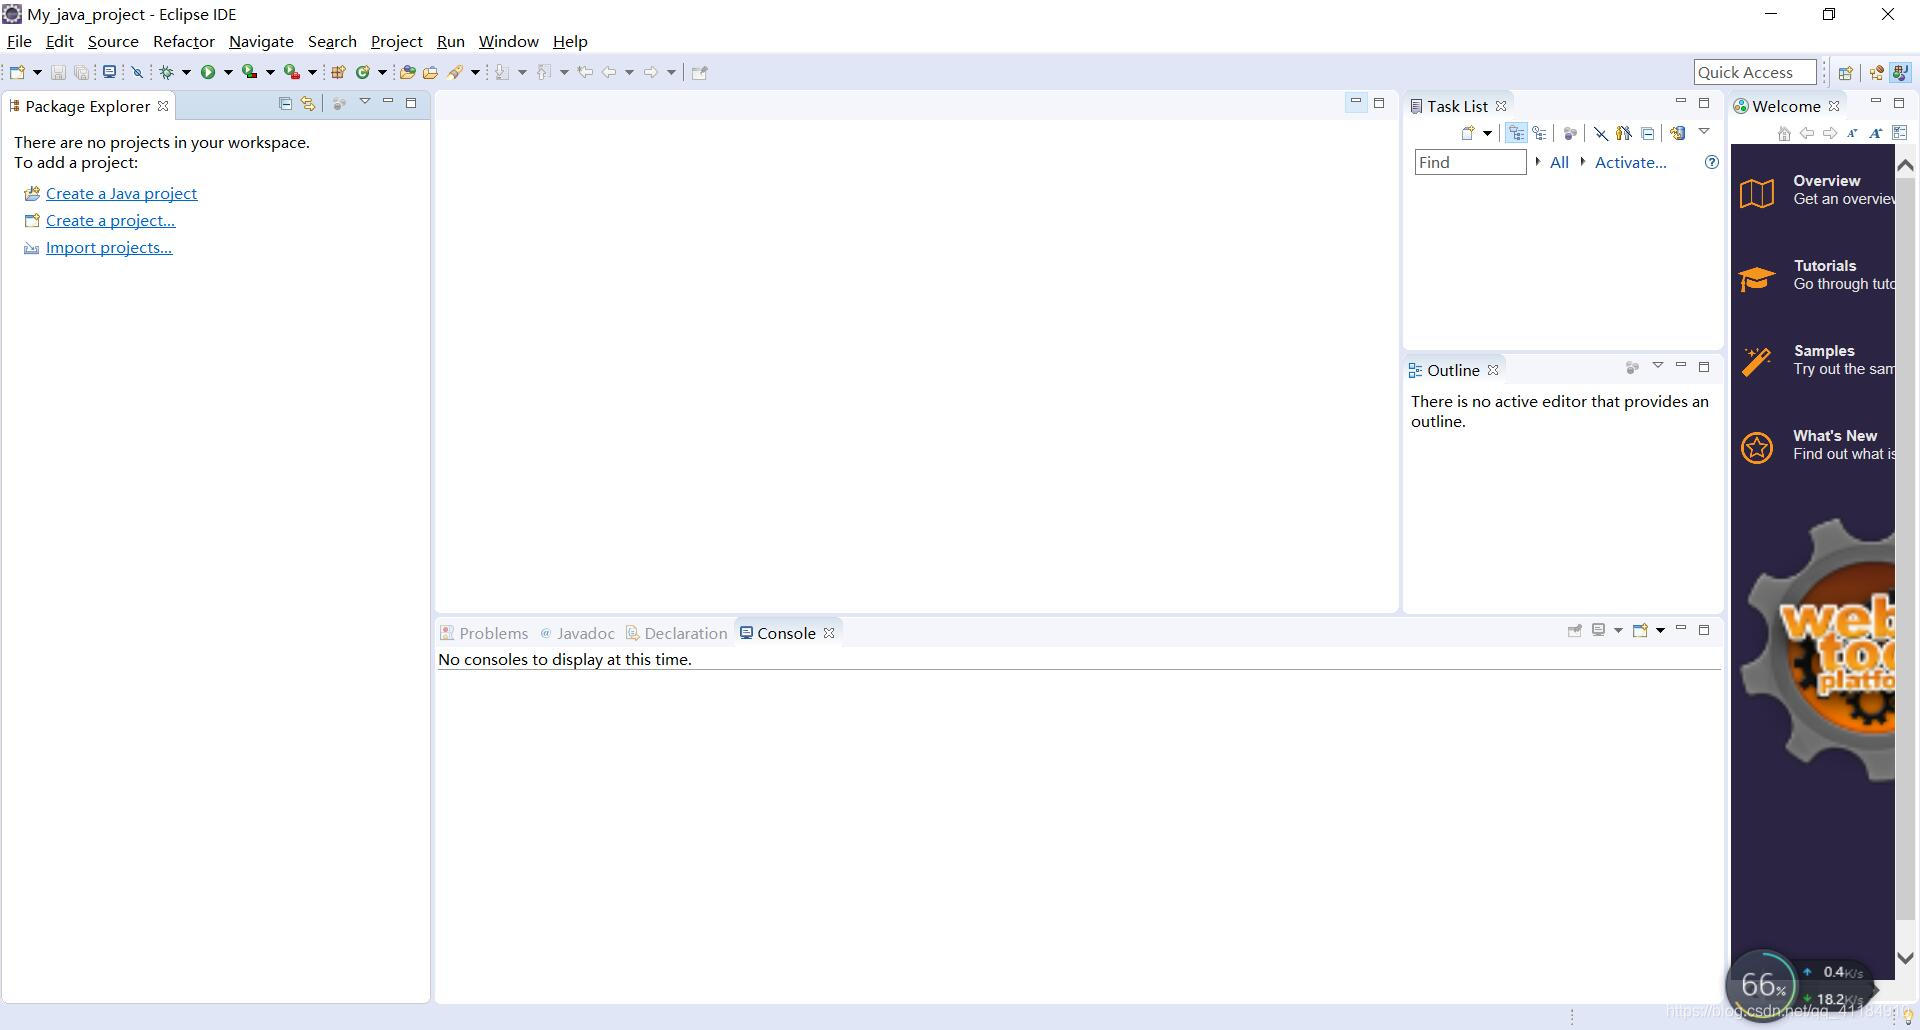Open the Search dropdown arrow in toolbar

(475, 72)
